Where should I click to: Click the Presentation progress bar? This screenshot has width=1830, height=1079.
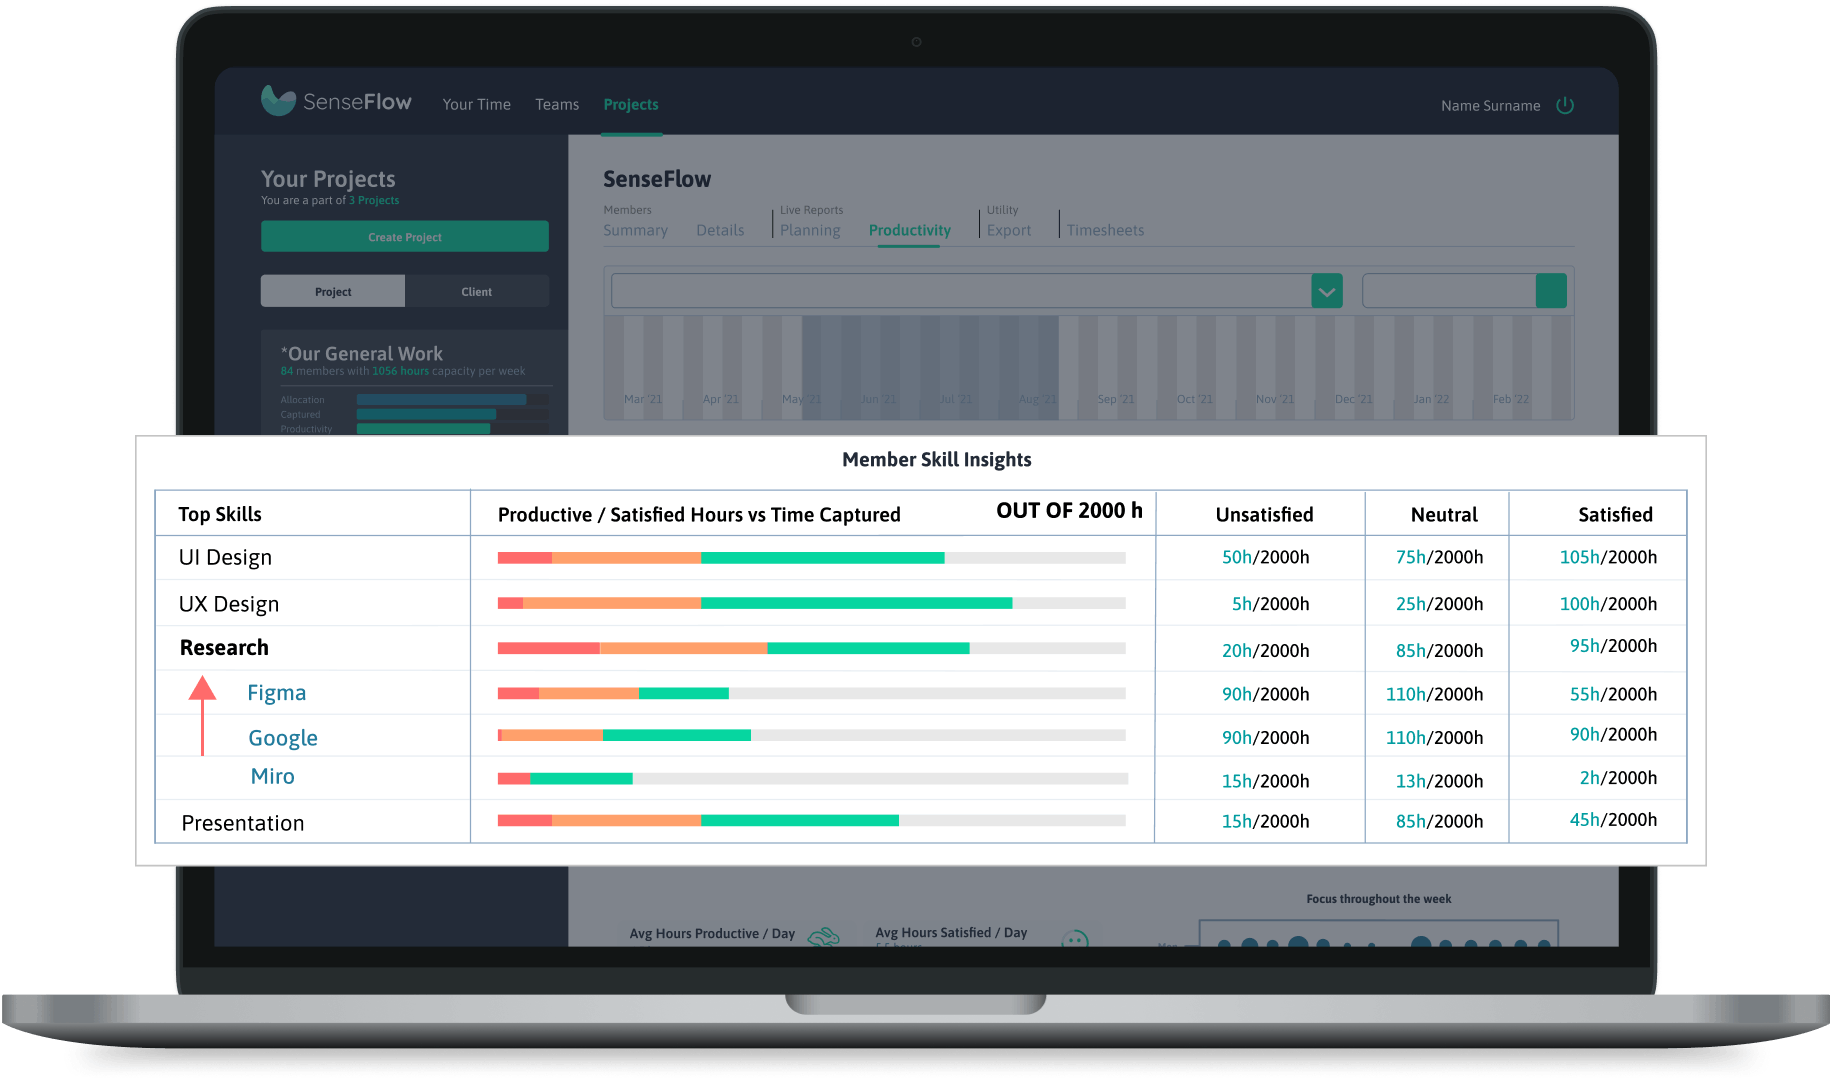(x=812, y=820)
